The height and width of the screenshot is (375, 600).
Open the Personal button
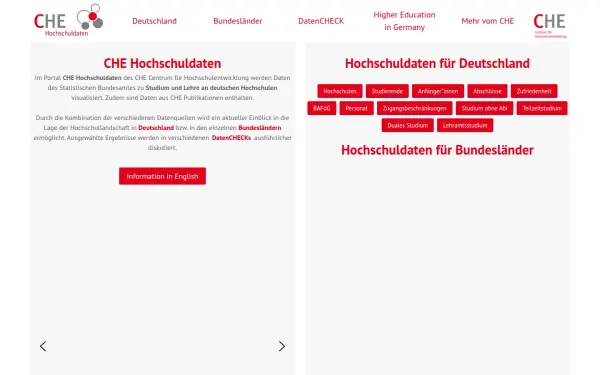point(356,108)
